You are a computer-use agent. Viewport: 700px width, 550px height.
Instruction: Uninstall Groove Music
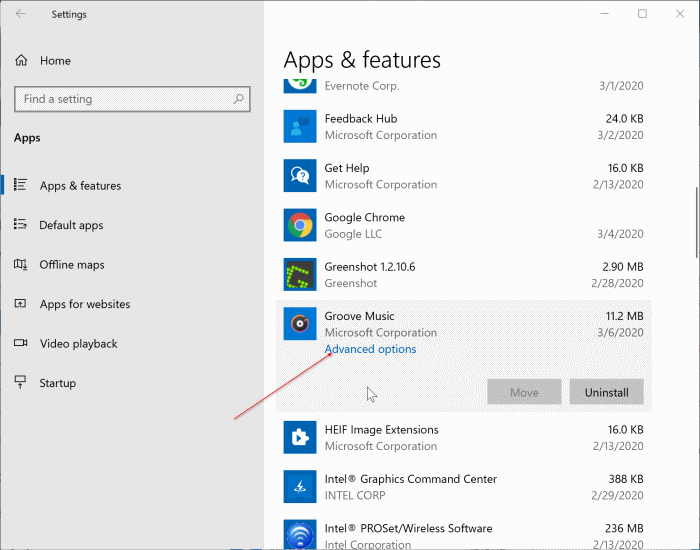click(x=607, y=392)
